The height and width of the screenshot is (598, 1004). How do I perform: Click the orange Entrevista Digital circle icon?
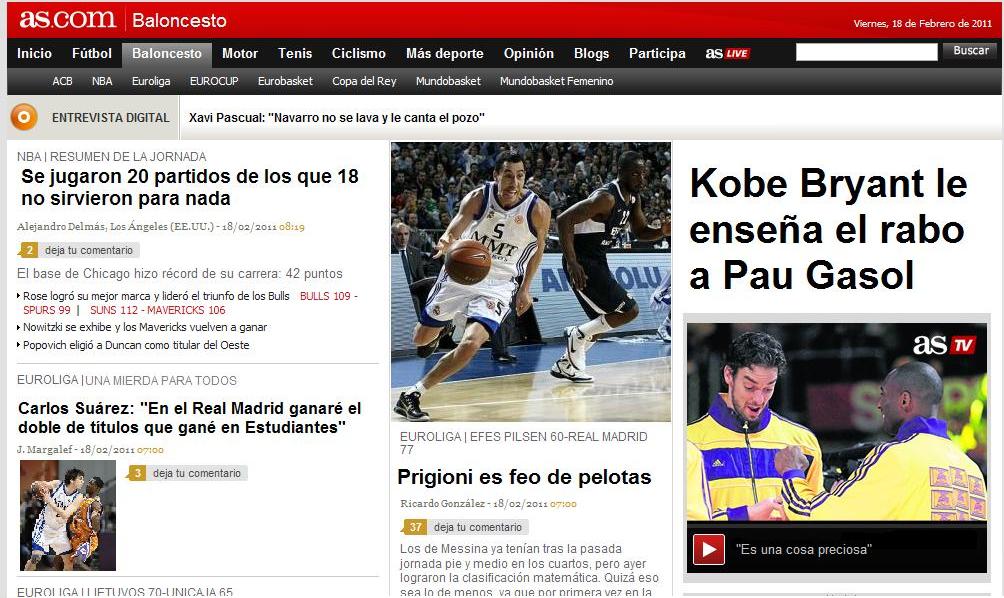(x=24, y=117)
